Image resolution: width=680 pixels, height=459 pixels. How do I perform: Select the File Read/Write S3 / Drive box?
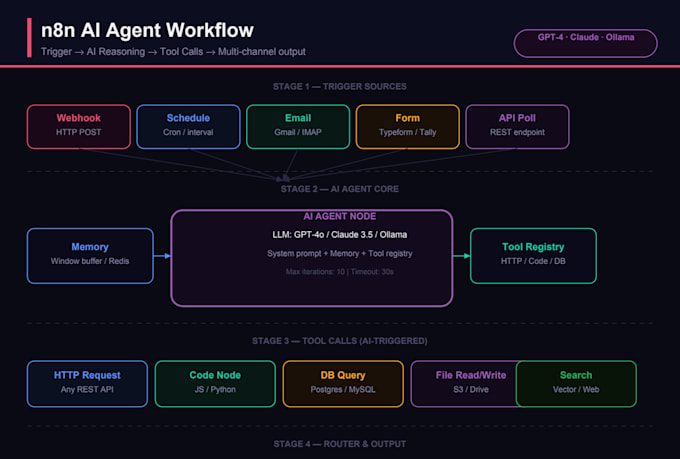463,384
